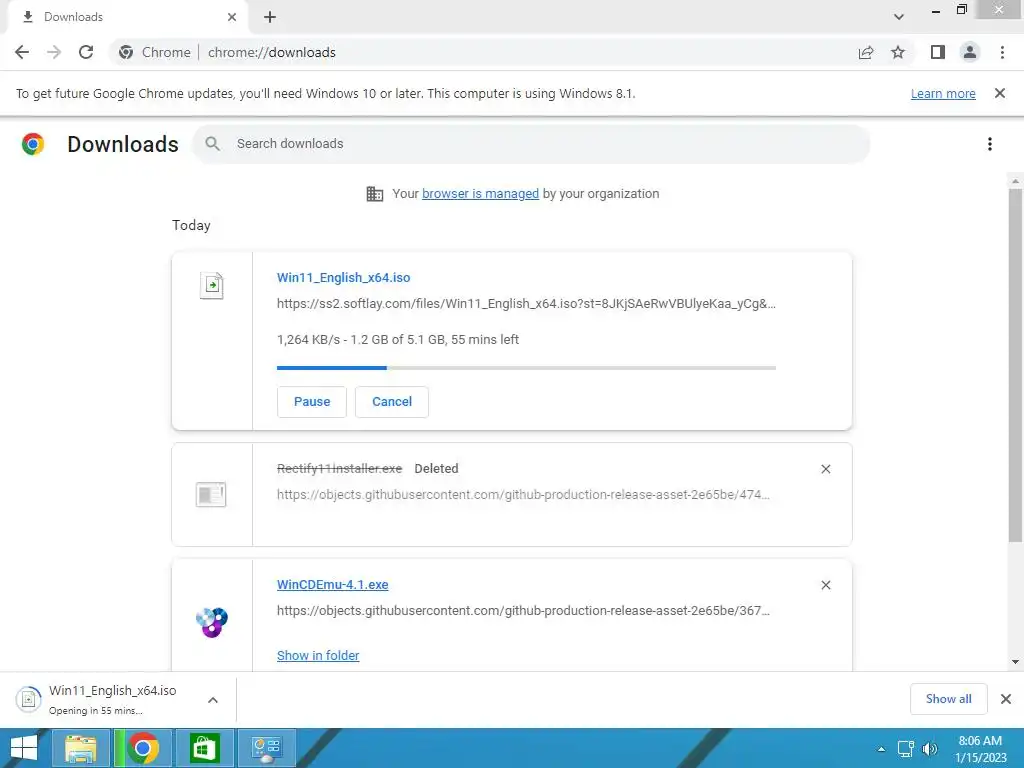Open the Learn more link

click(943, 93)
